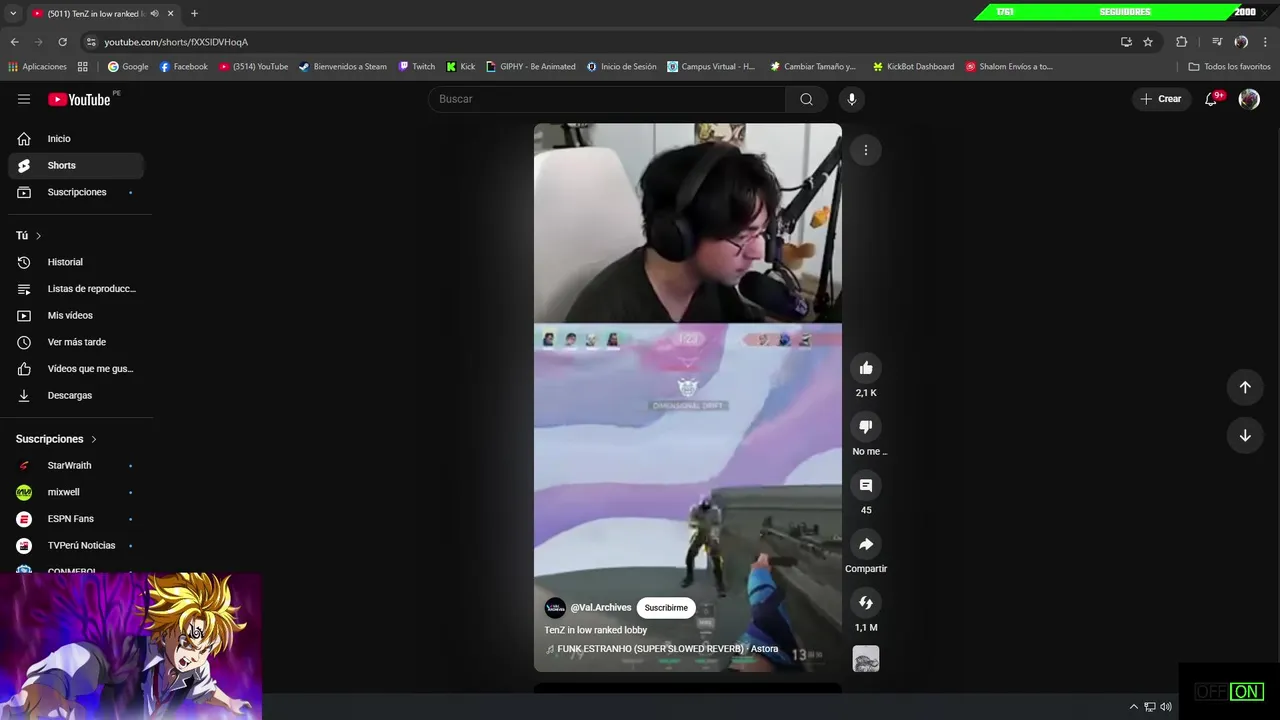Viewport: 1280px width, 720px height.
Task: Open Historial in the sidebar
Action: pyautogui.click(x=76, y=262)
